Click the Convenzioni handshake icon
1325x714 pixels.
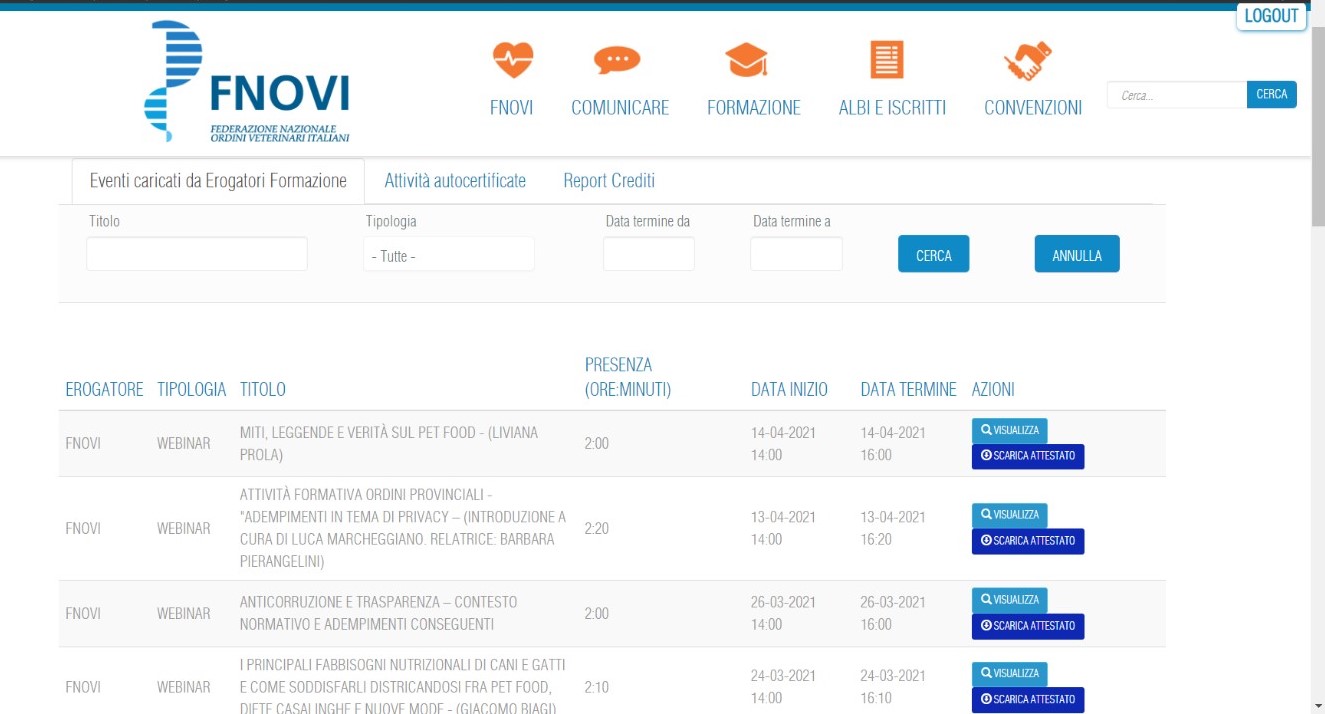(1028, 61)
